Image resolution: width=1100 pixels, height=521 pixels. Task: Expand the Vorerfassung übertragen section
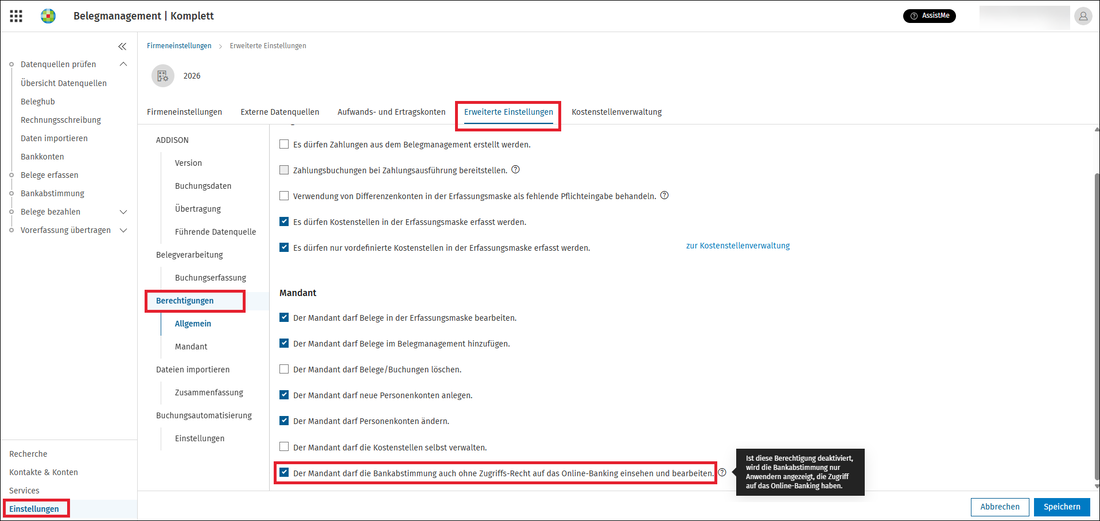click(123, 230)
